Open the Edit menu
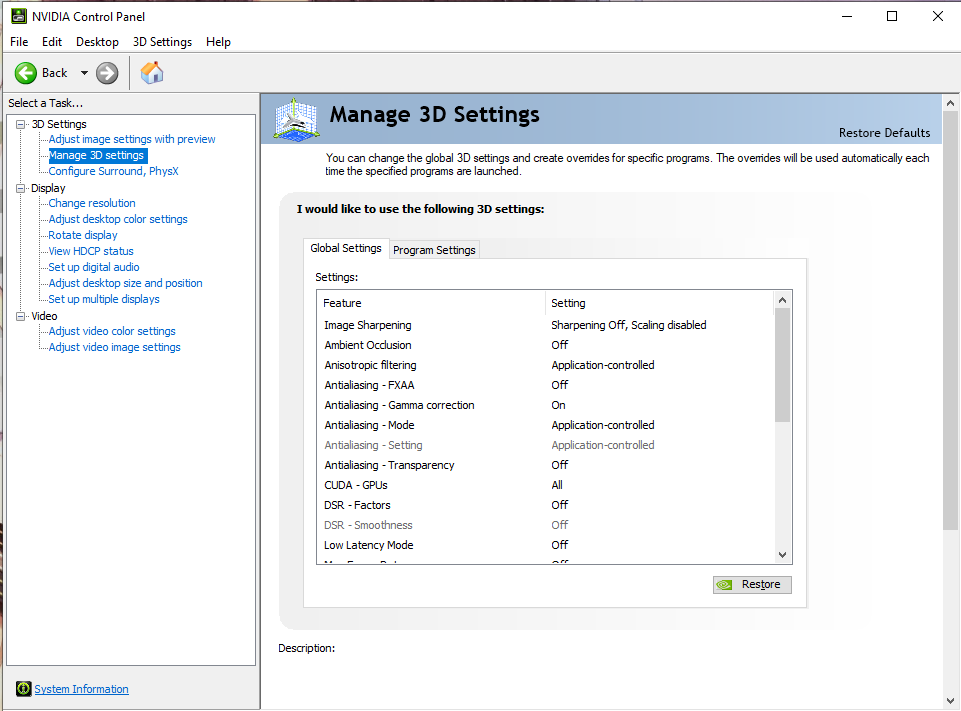 [x=52, y=42]
